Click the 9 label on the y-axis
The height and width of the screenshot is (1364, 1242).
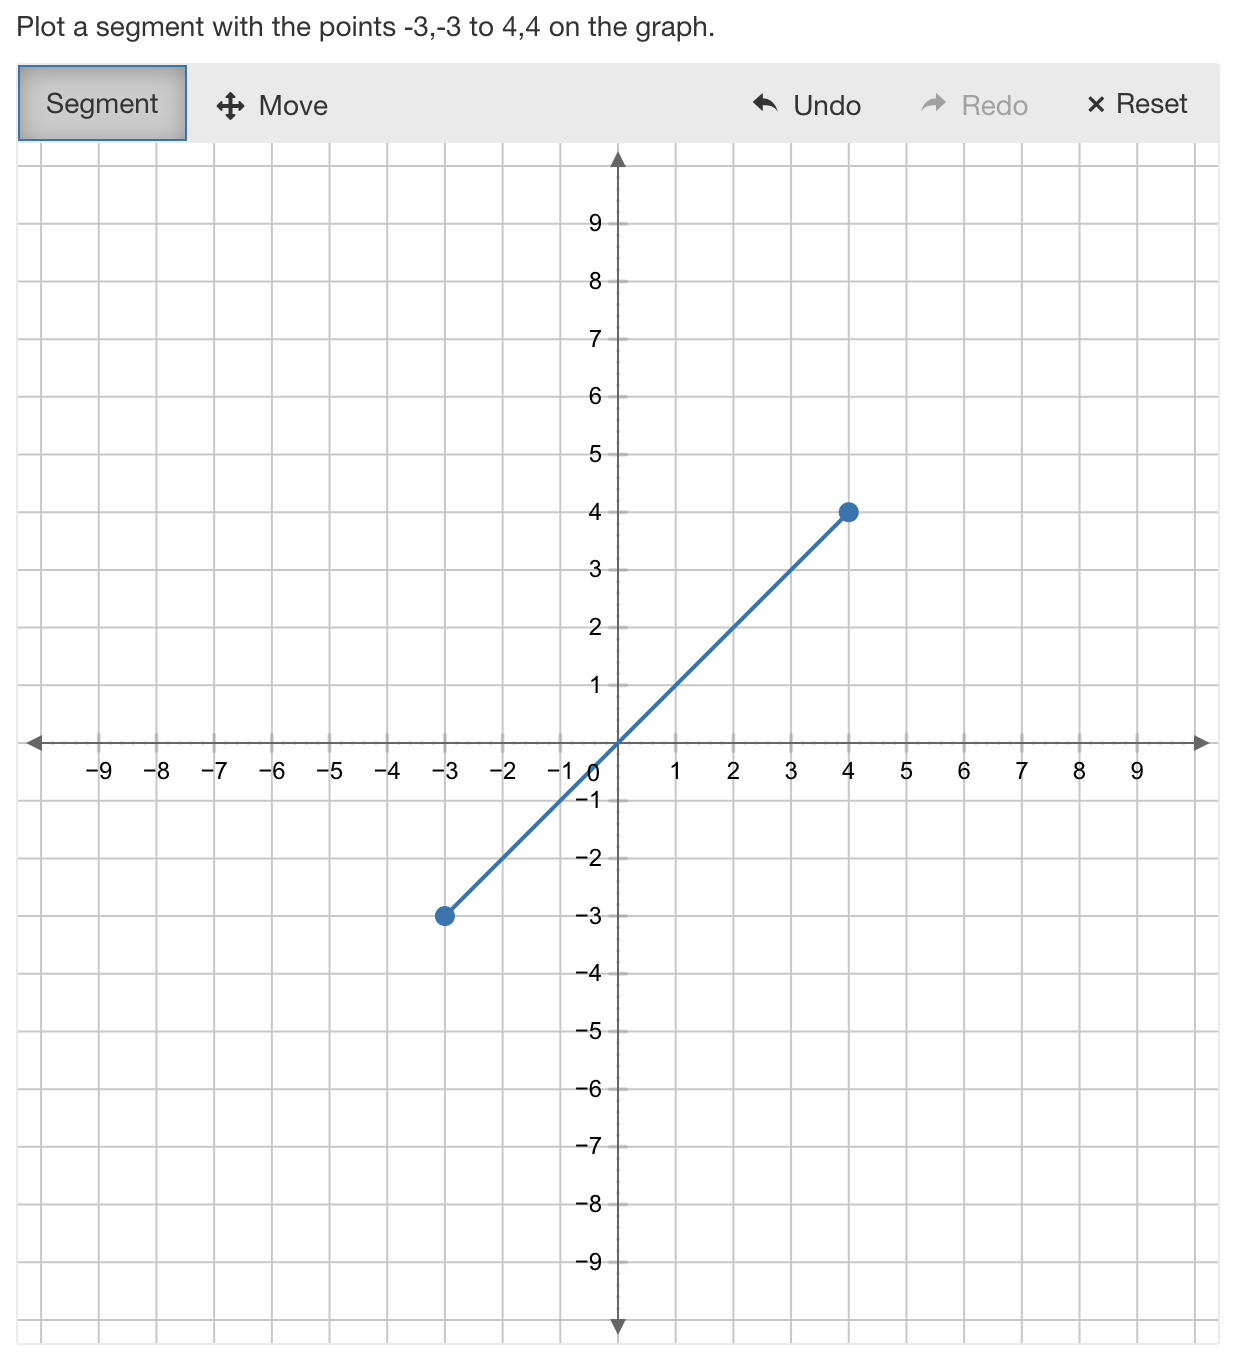coord(596,223)
